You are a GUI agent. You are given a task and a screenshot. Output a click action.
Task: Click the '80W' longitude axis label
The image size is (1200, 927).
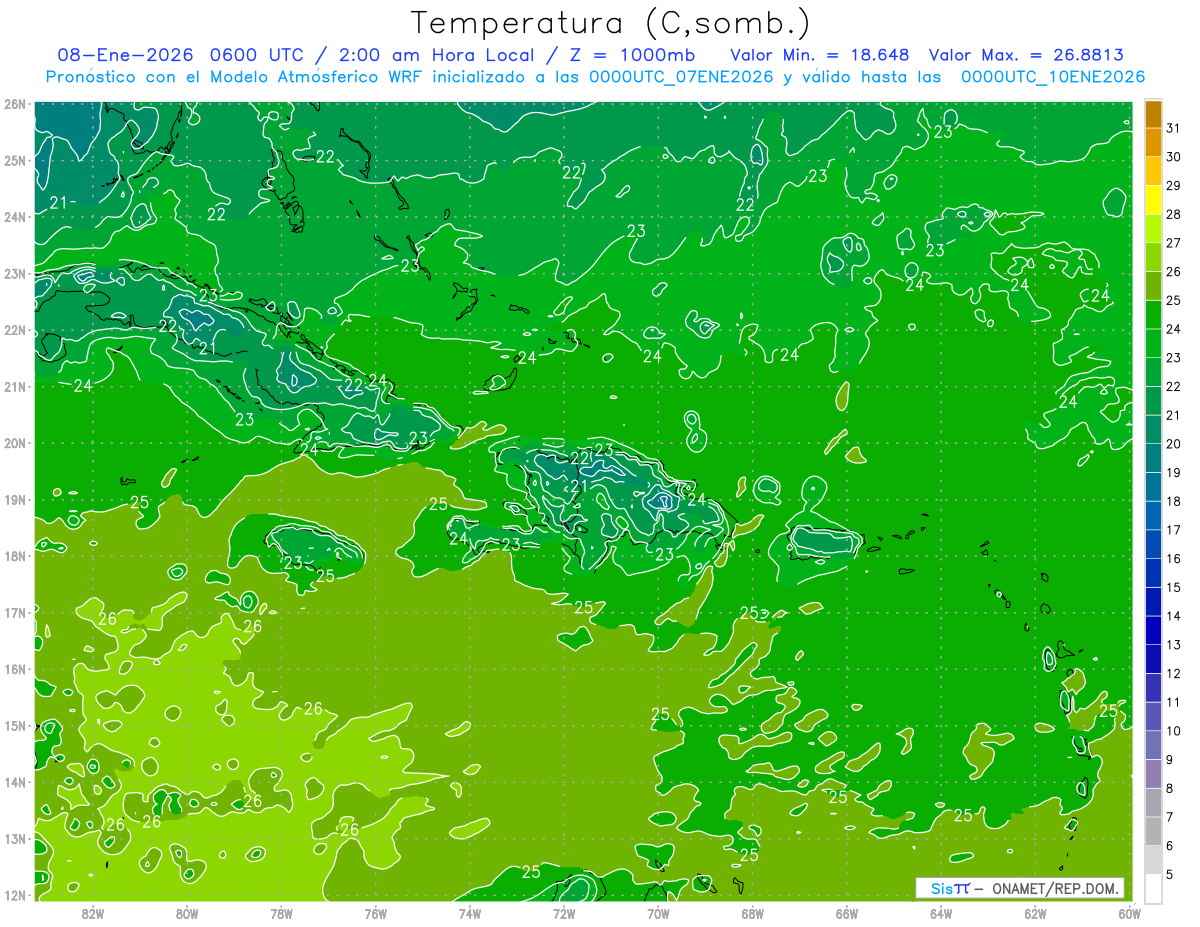(187, 912)
